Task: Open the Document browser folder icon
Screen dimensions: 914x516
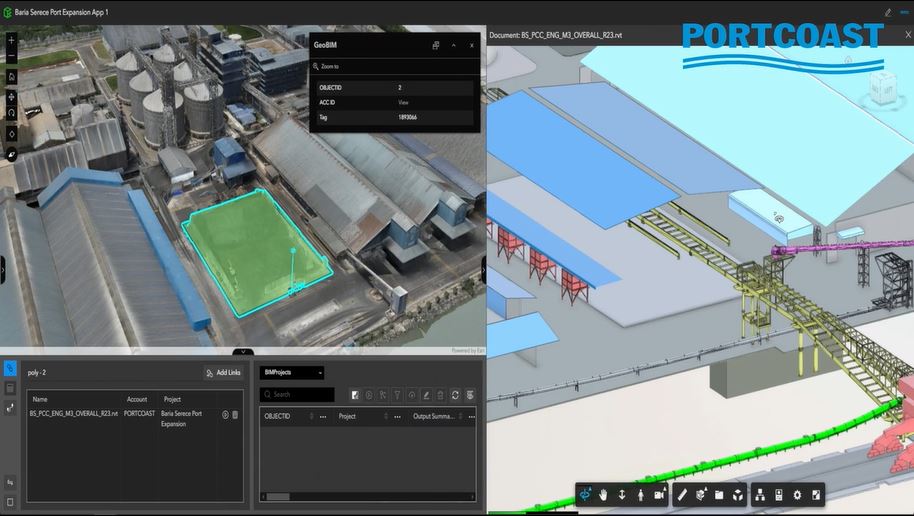Action: (x=719, y=495)
